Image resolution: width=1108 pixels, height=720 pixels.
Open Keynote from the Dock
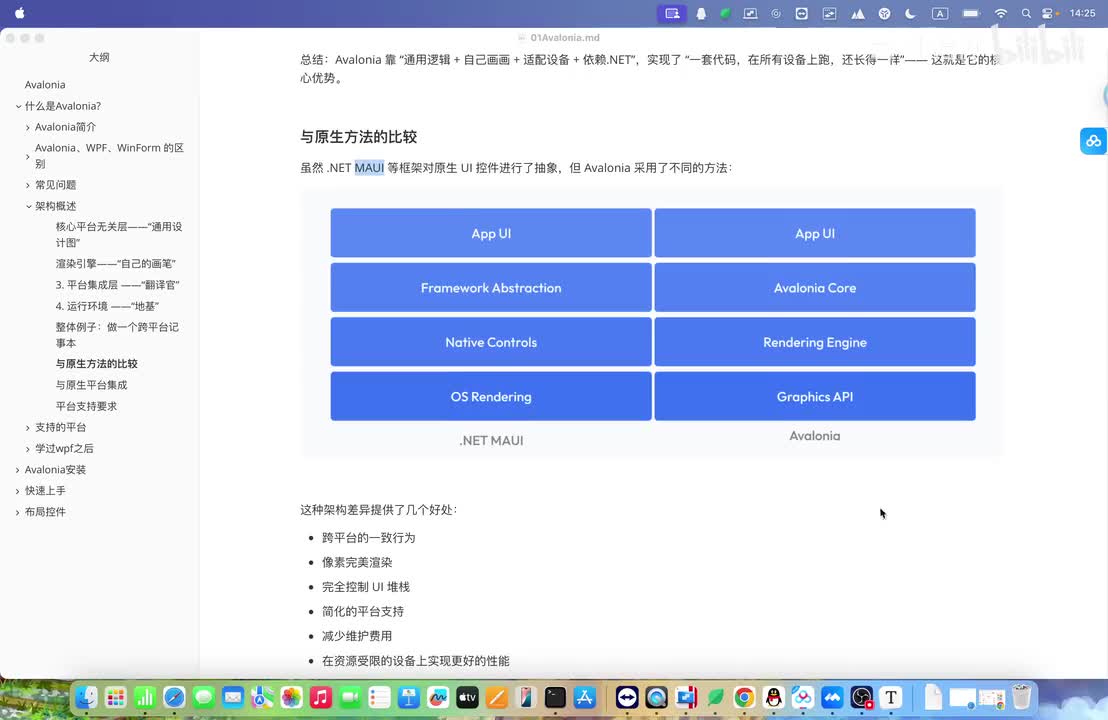(x=408, y=698)
